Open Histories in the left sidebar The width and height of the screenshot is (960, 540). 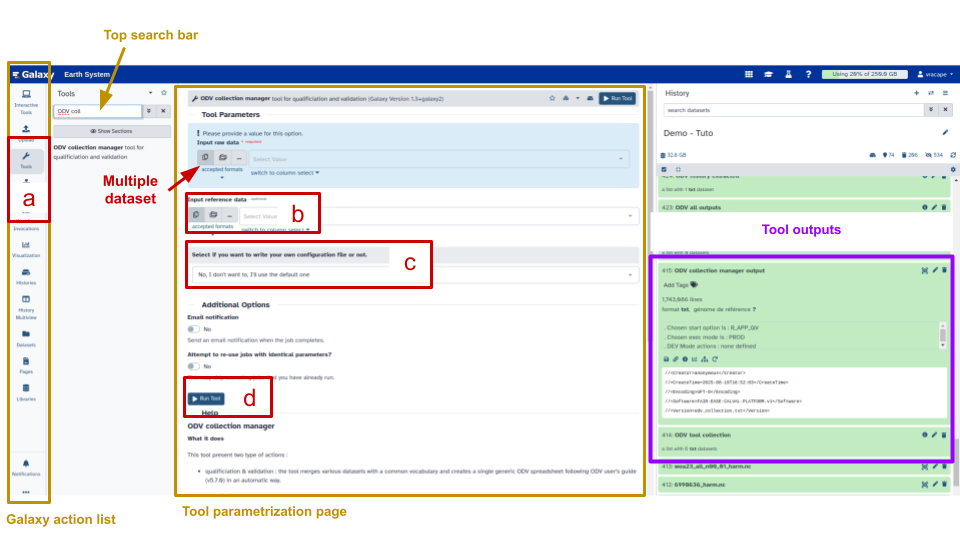click(26, 274)
